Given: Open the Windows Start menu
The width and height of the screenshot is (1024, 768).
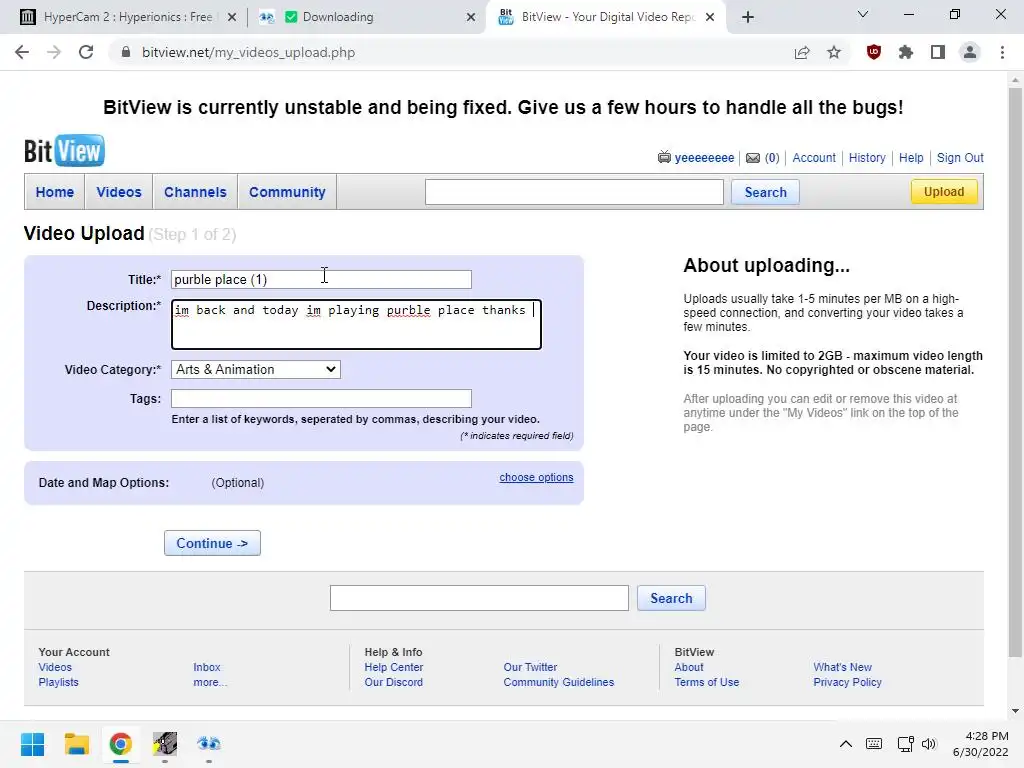Looking at the screenshot, I should pyautogui.click(x=32, y=744).
